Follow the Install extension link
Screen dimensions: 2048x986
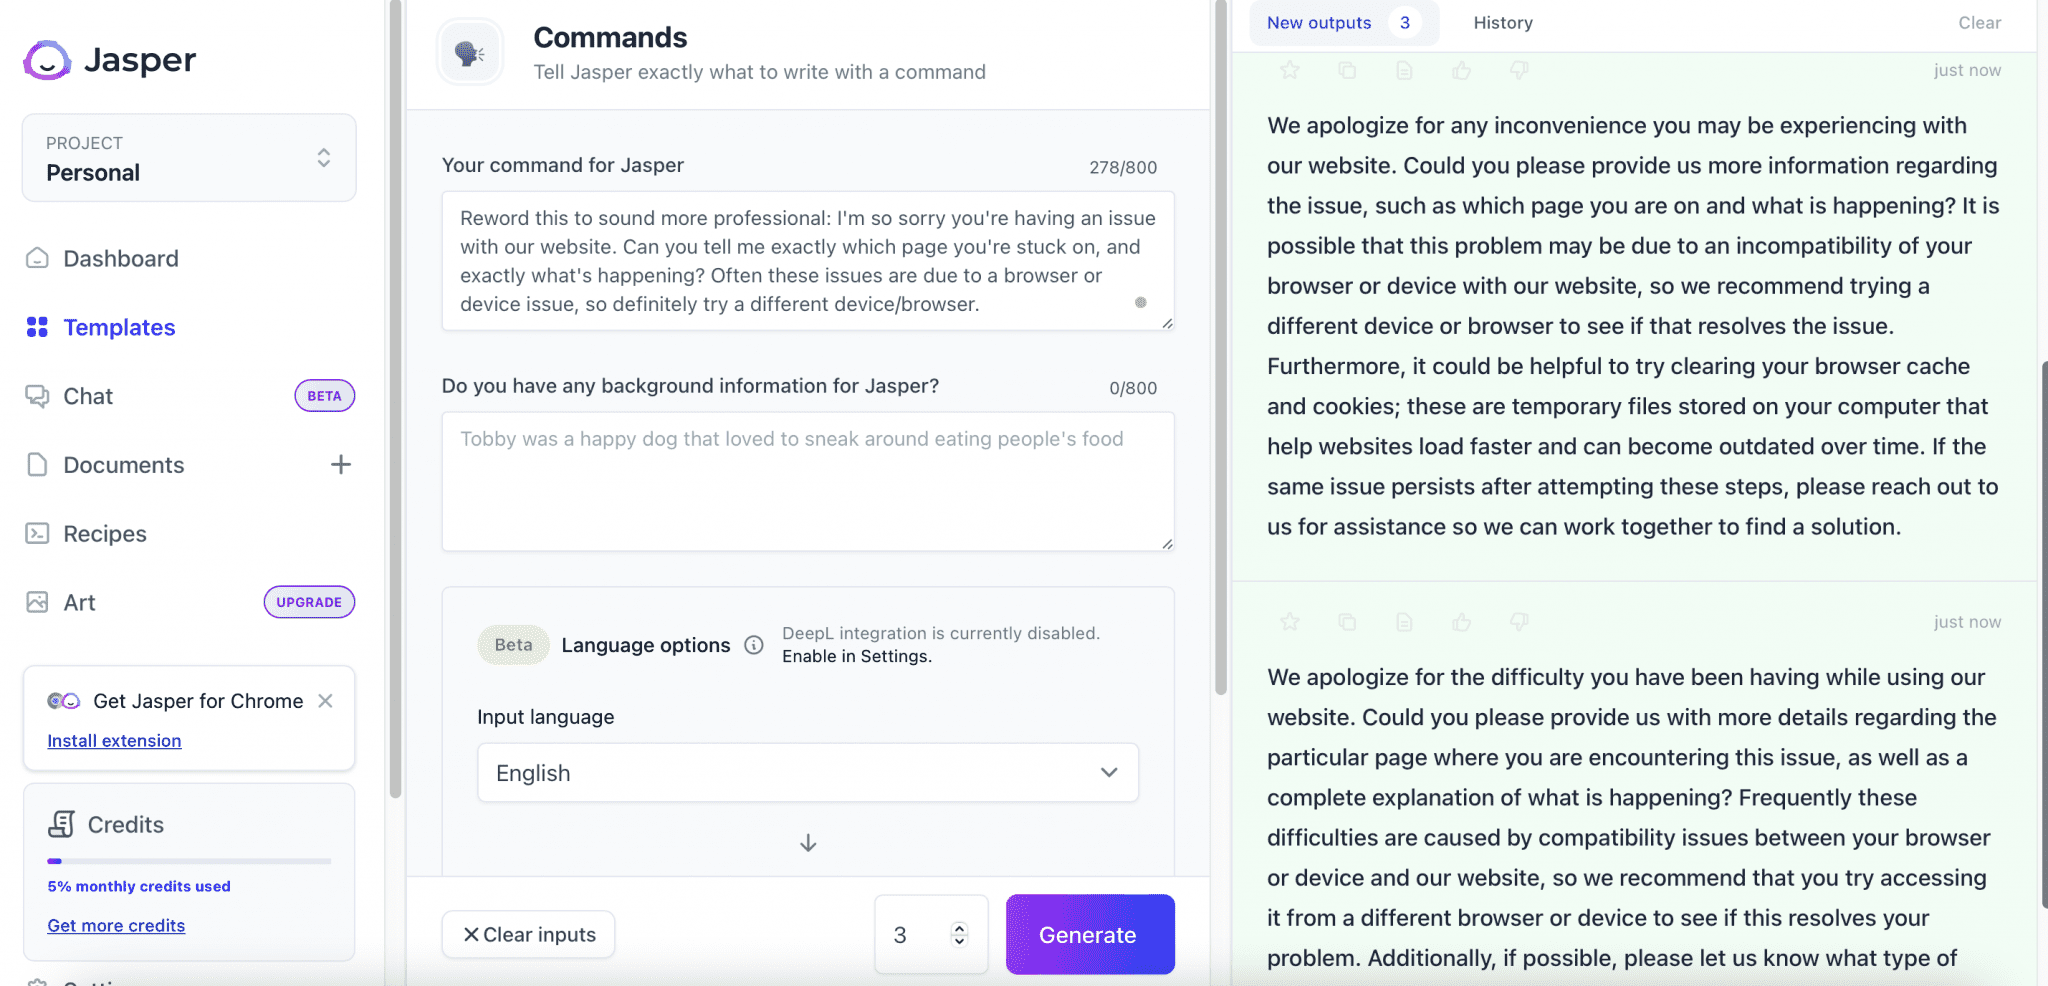114,740
